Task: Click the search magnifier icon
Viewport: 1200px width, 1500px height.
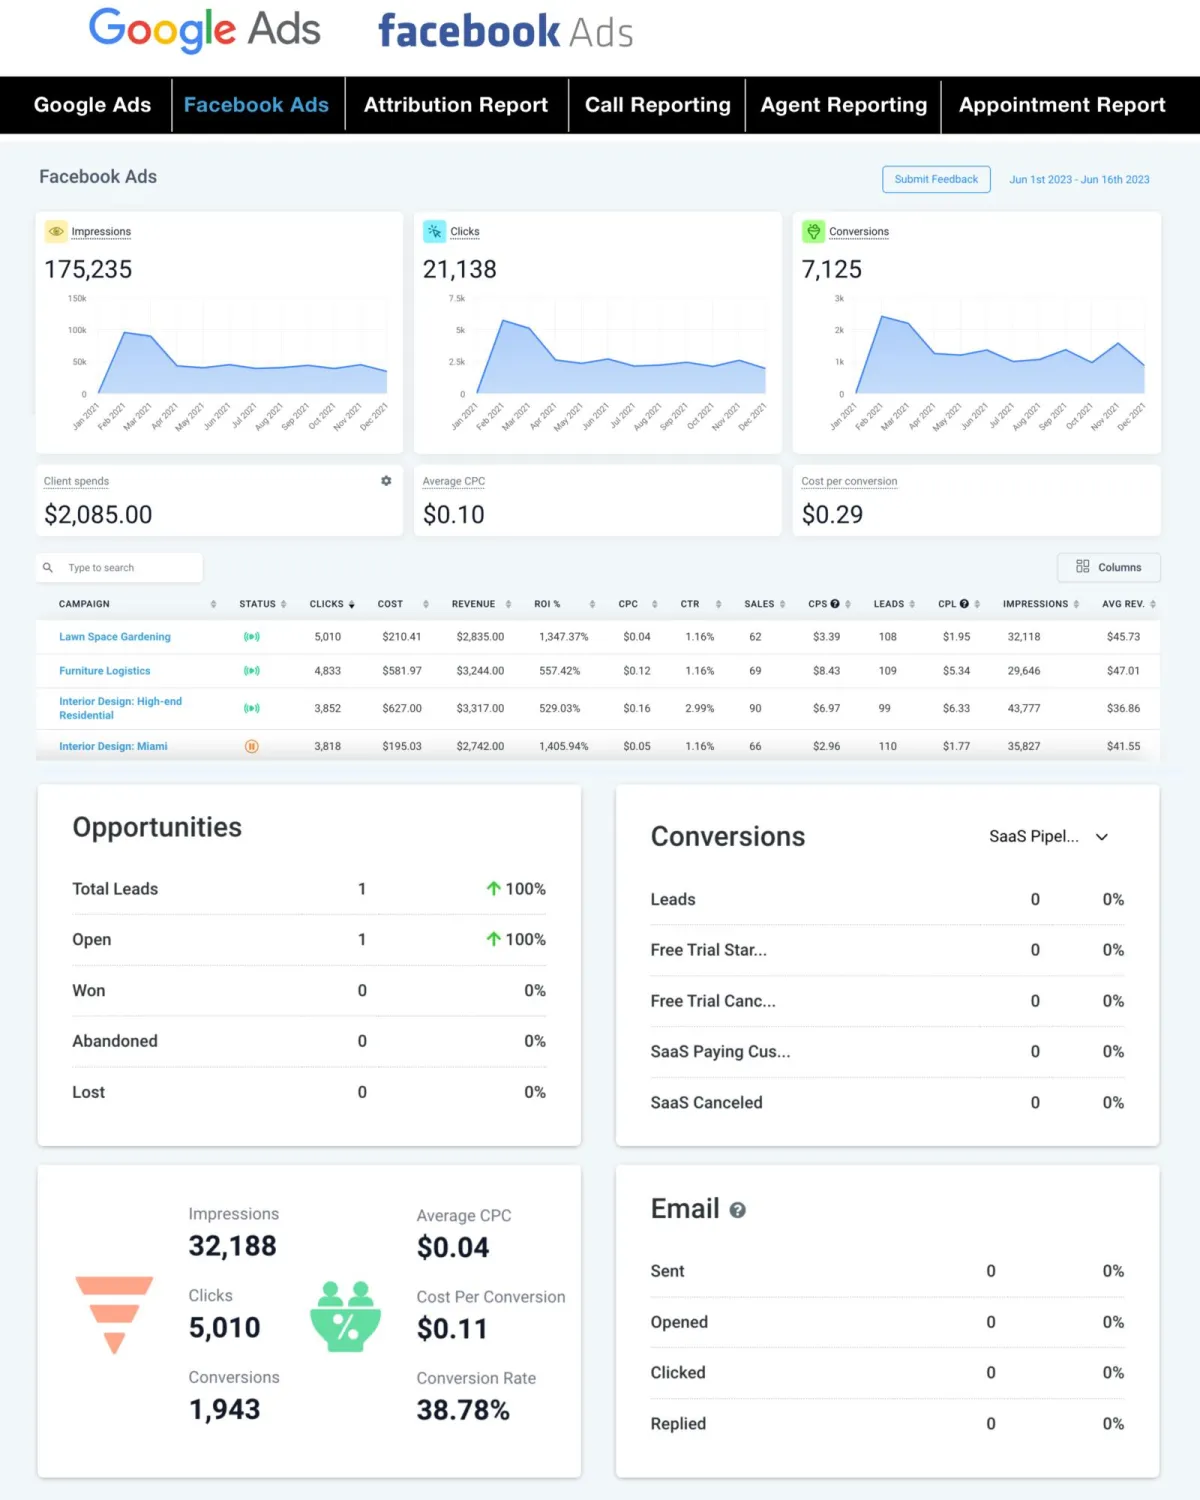Action: coord(48,568)
